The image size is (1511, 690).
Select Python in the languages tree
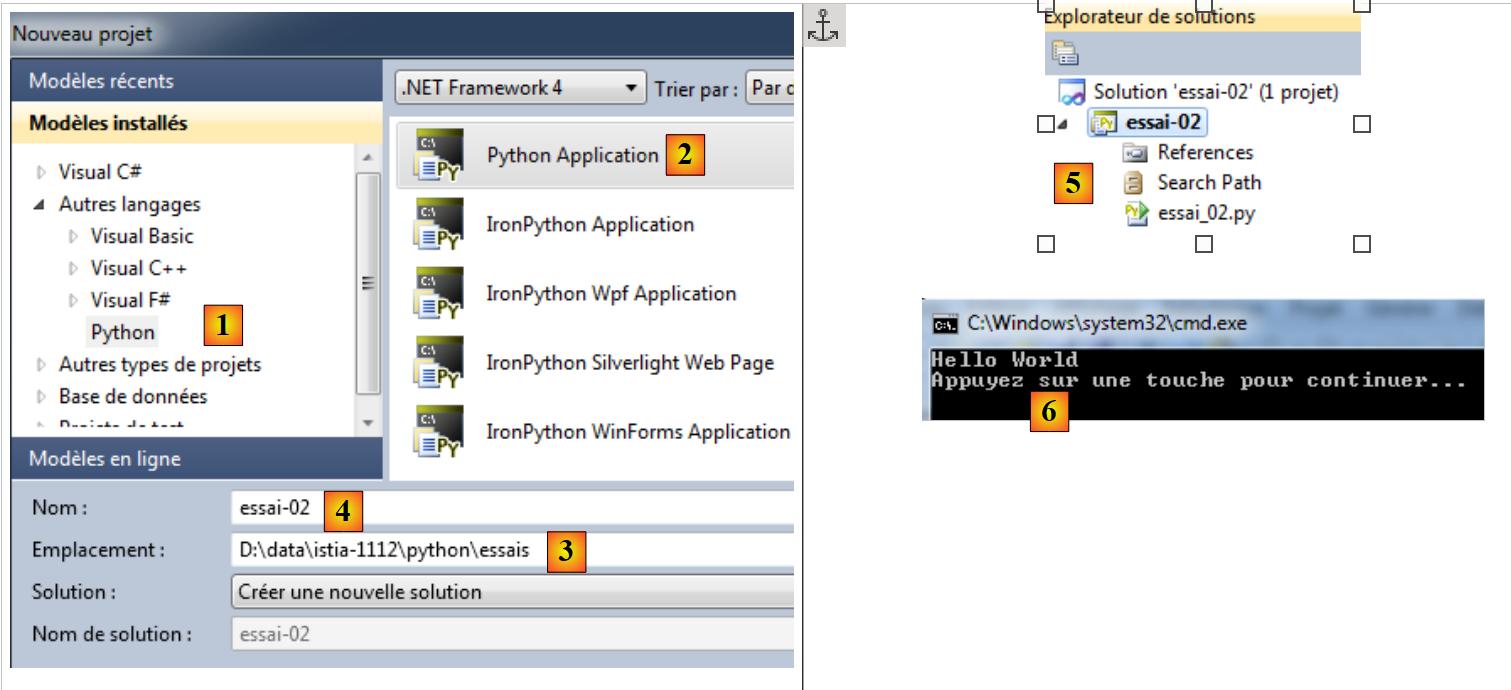click(123, 332)
